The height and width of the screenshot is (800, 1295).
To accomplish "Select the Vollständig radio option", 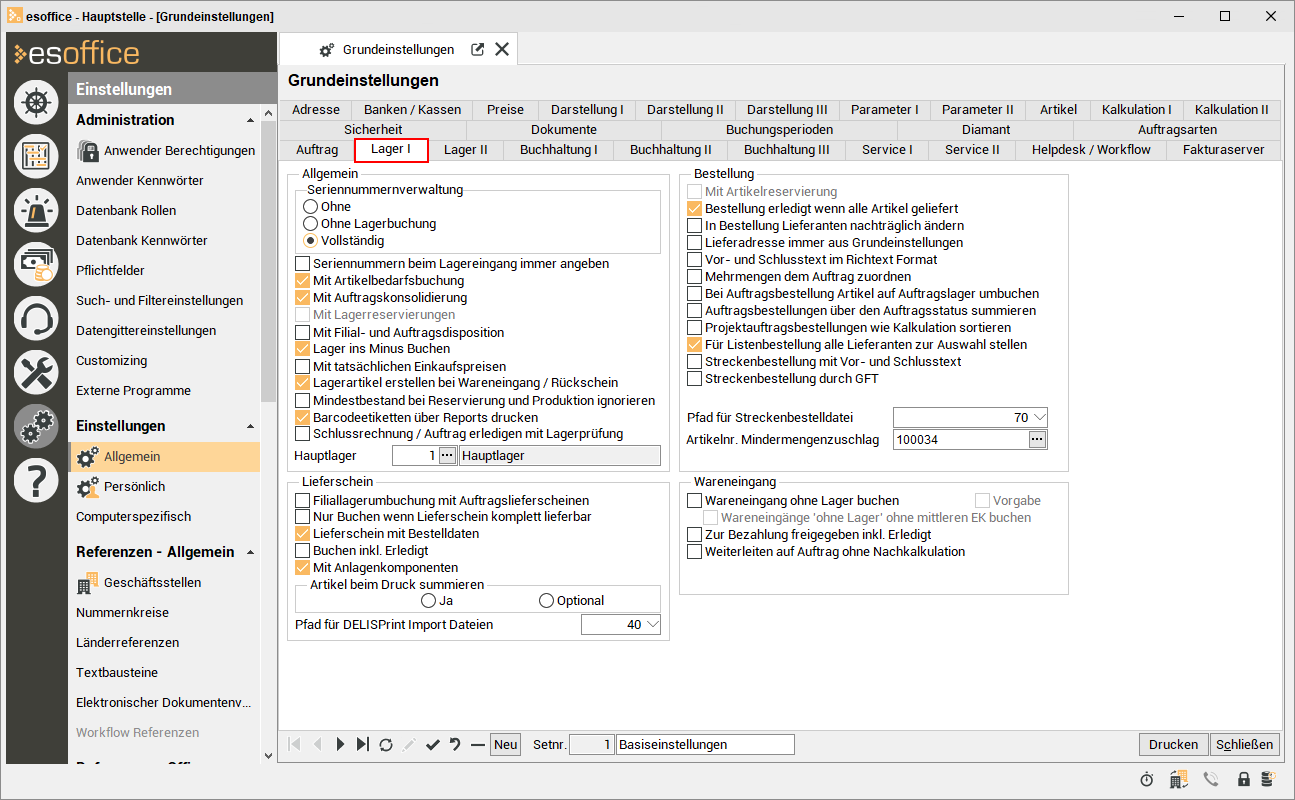I will (344, 241).
